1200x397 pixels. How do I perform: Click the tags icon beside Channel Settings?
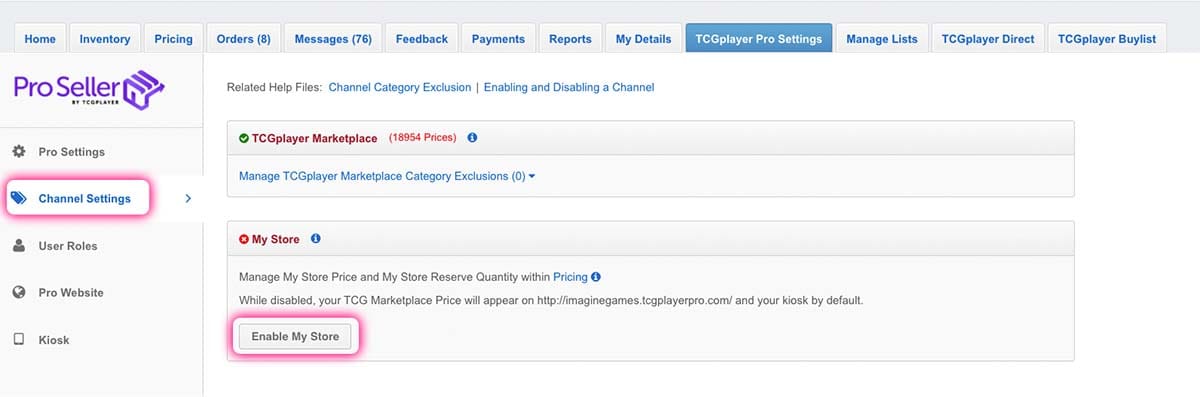tap(19, 198)
